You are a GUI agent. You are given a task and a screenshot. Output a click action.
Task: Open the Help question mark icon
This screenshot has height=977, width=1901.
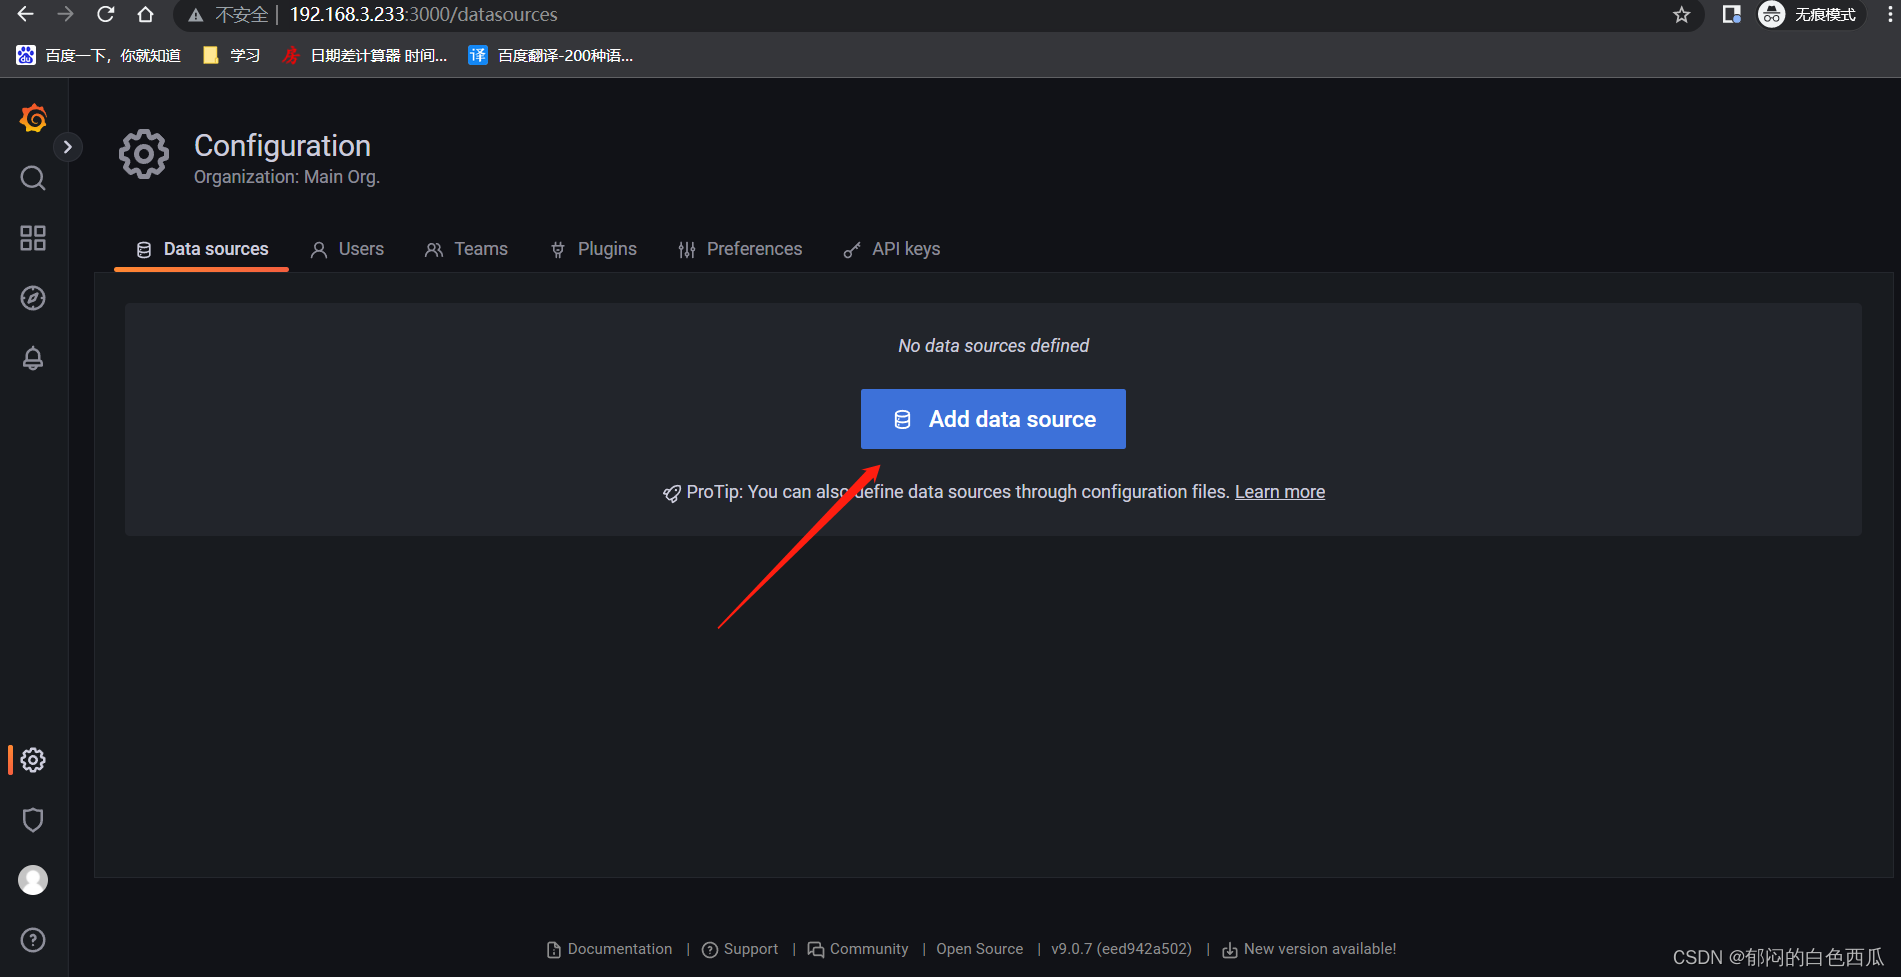click(x=33, y=940)
